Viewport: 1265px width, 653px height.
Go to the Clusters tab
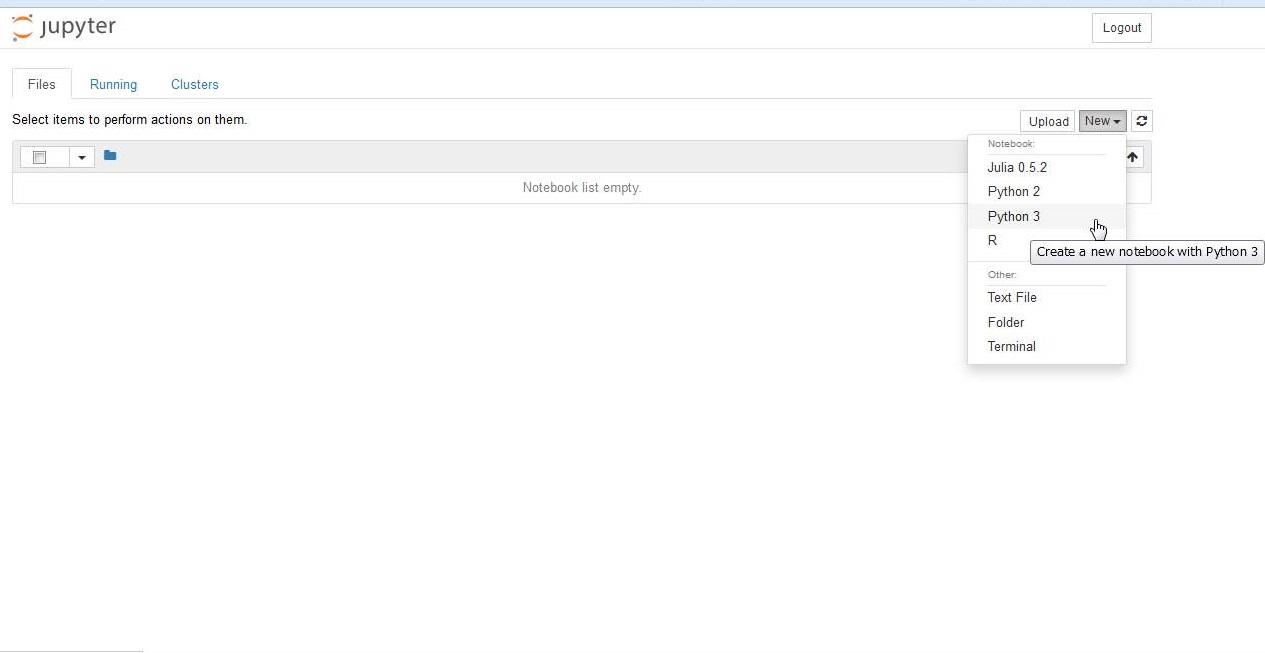[195, 84]
